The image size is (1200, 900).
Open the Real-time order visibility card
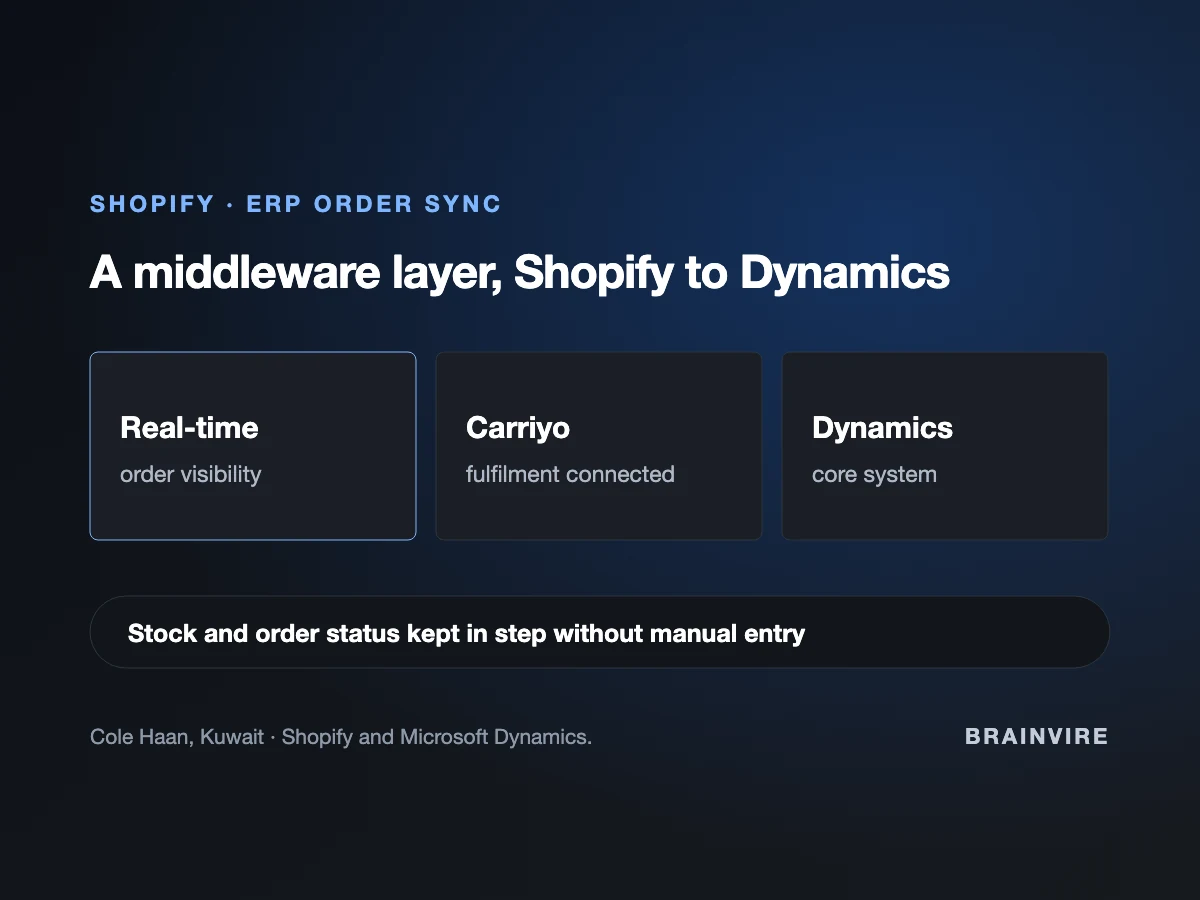(x=253, y=446)
